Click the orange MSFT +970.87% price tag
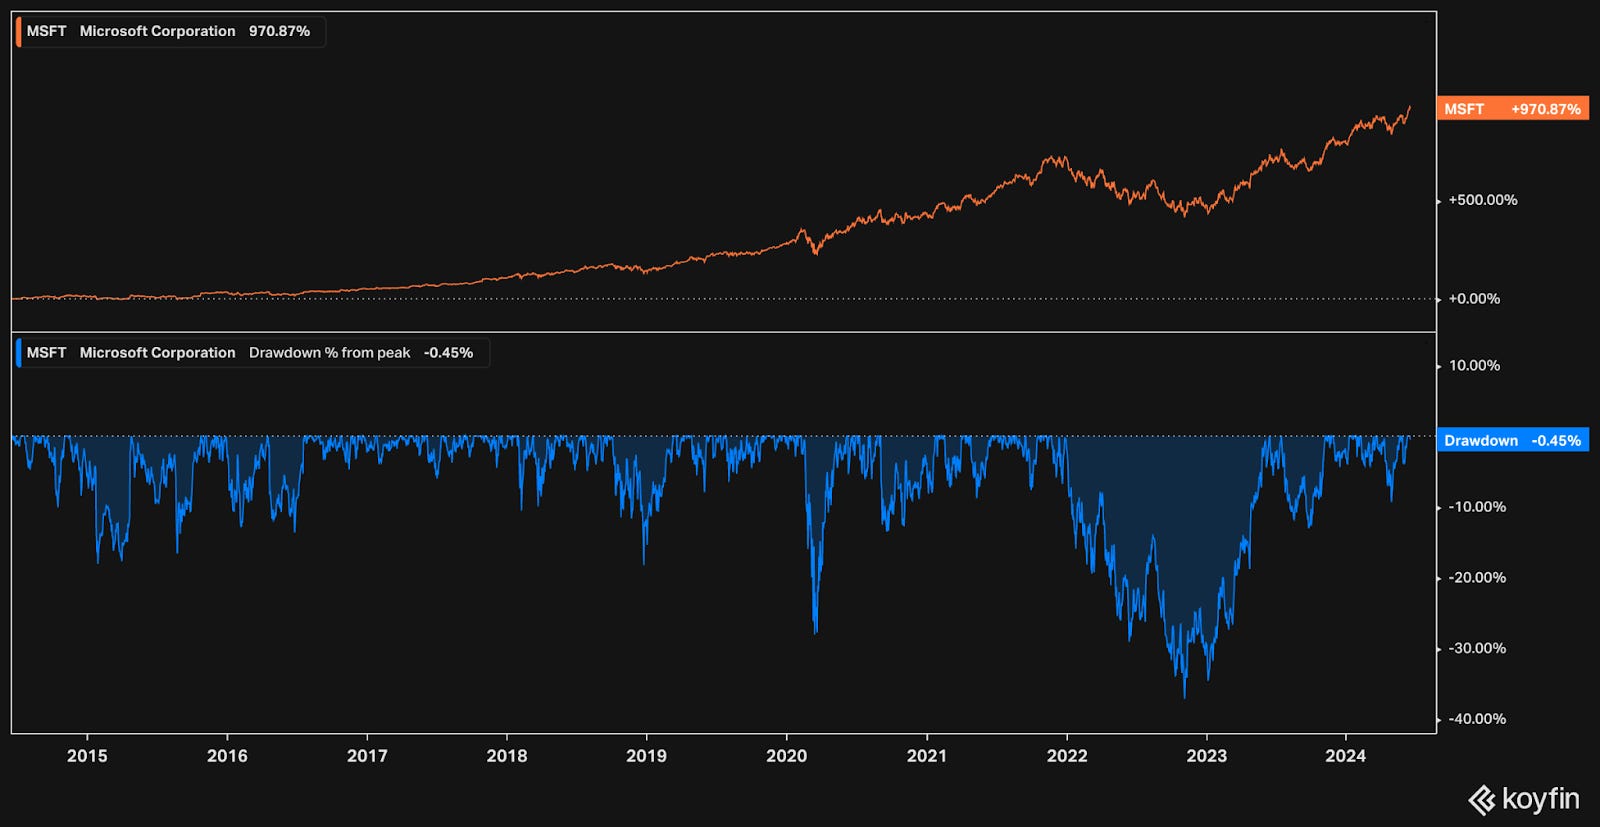Viewport: 1600px width, 827px height. pyautogui.click(x=1513, y=109)
